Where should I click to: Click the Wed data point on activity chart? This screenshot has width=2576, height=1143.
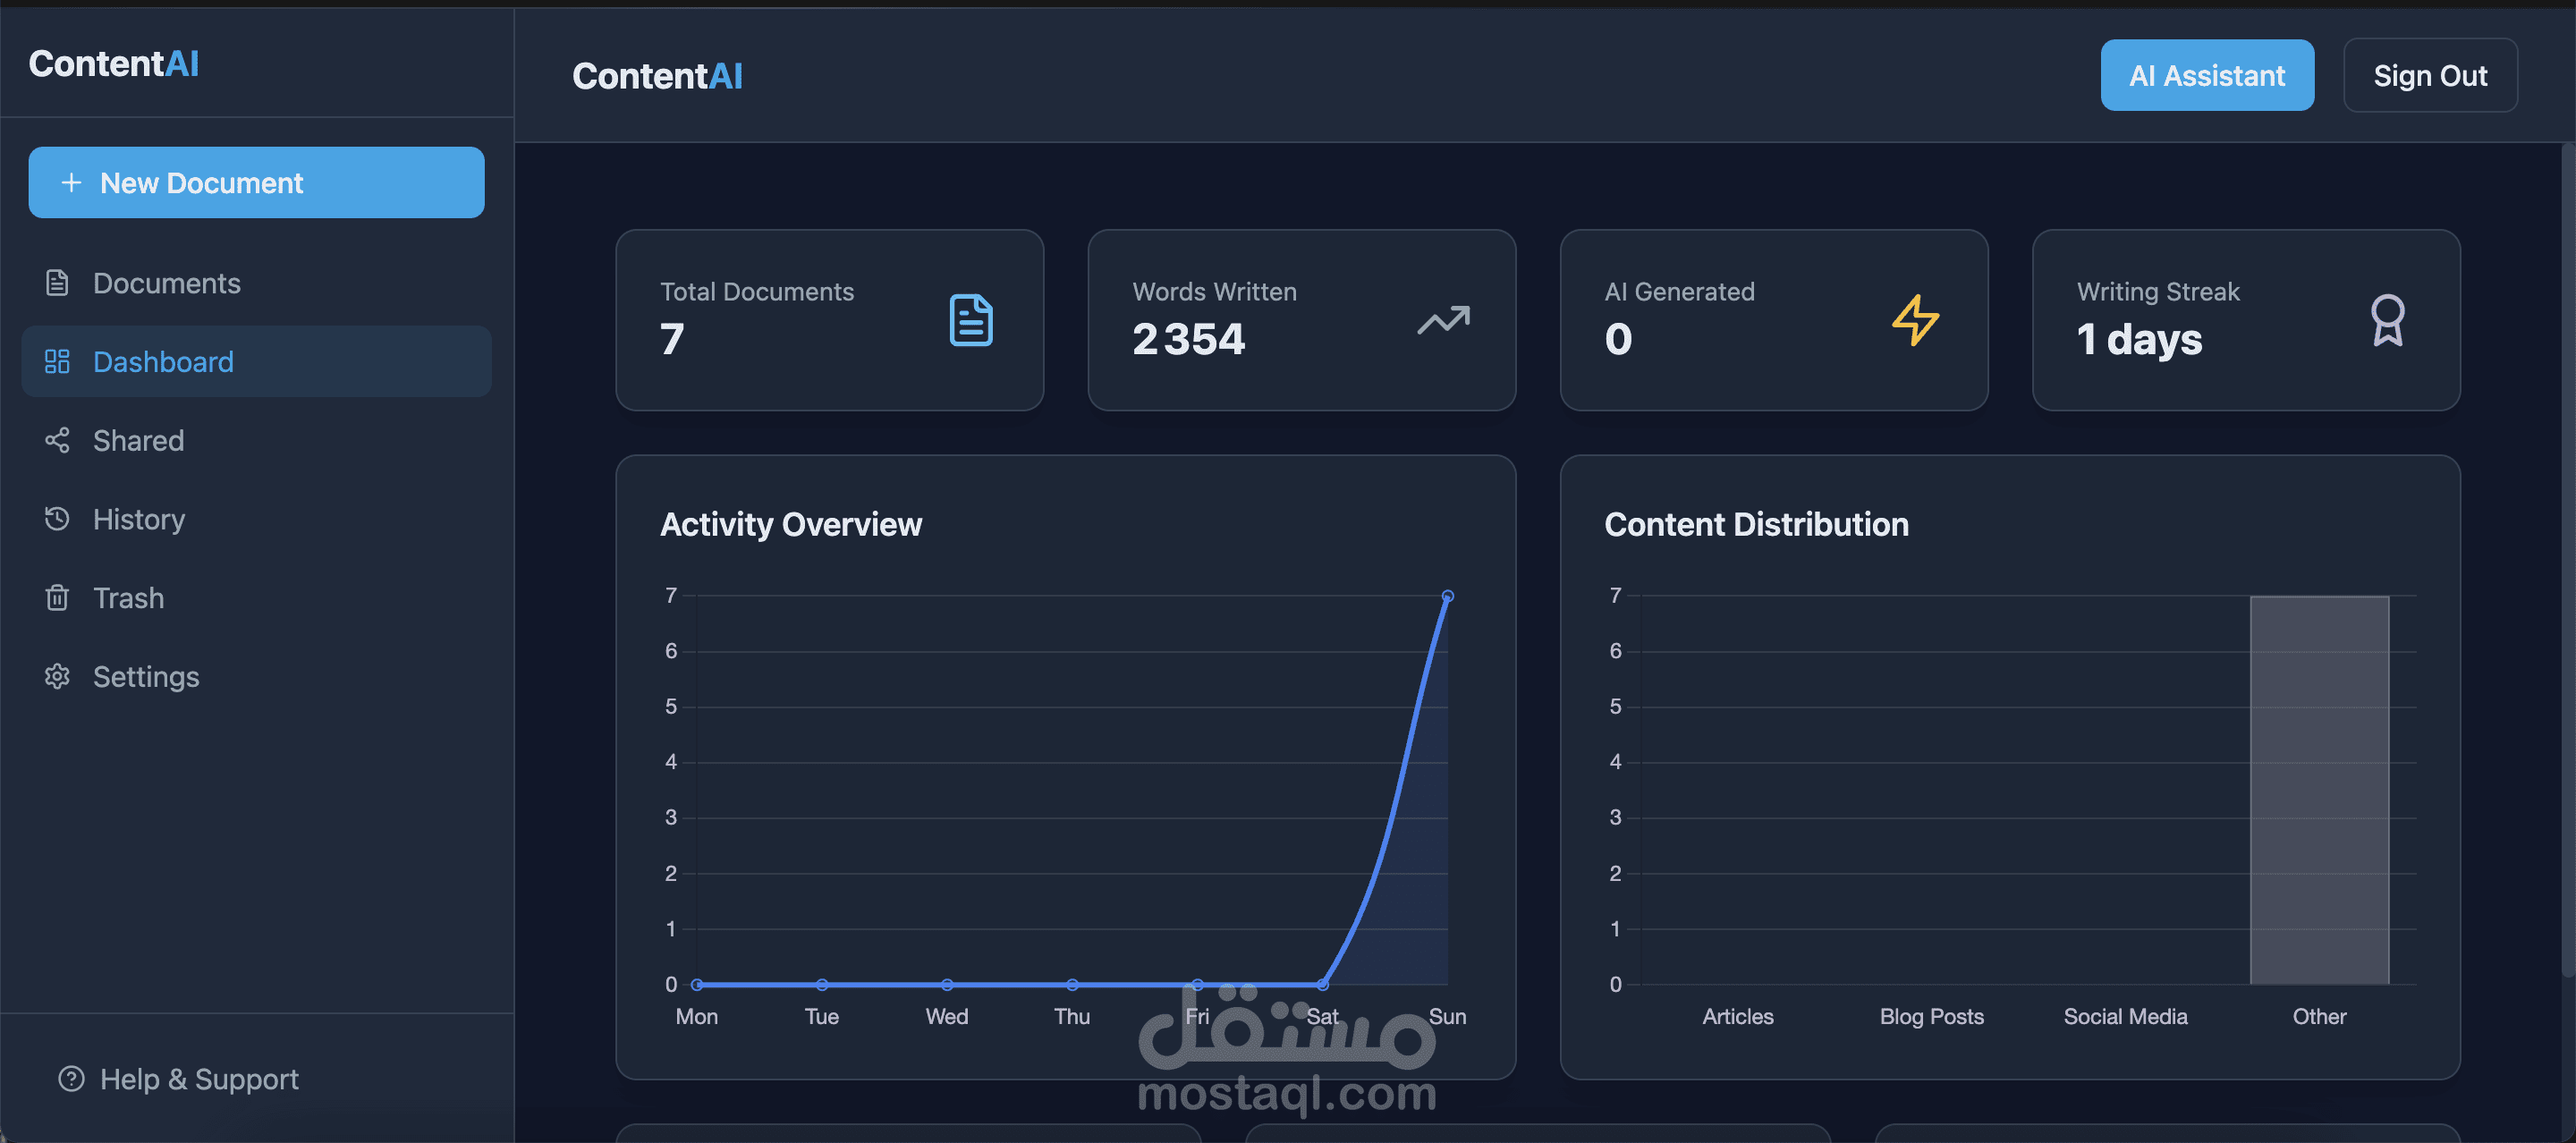[x=947, y=985]
